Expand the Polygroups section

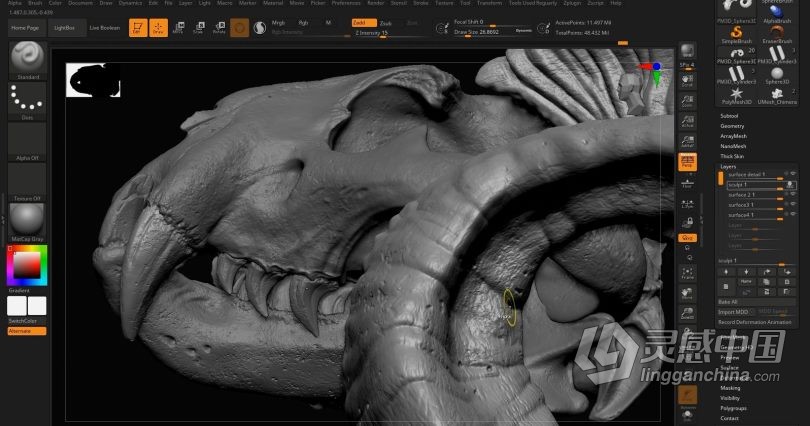coord(733,408)
